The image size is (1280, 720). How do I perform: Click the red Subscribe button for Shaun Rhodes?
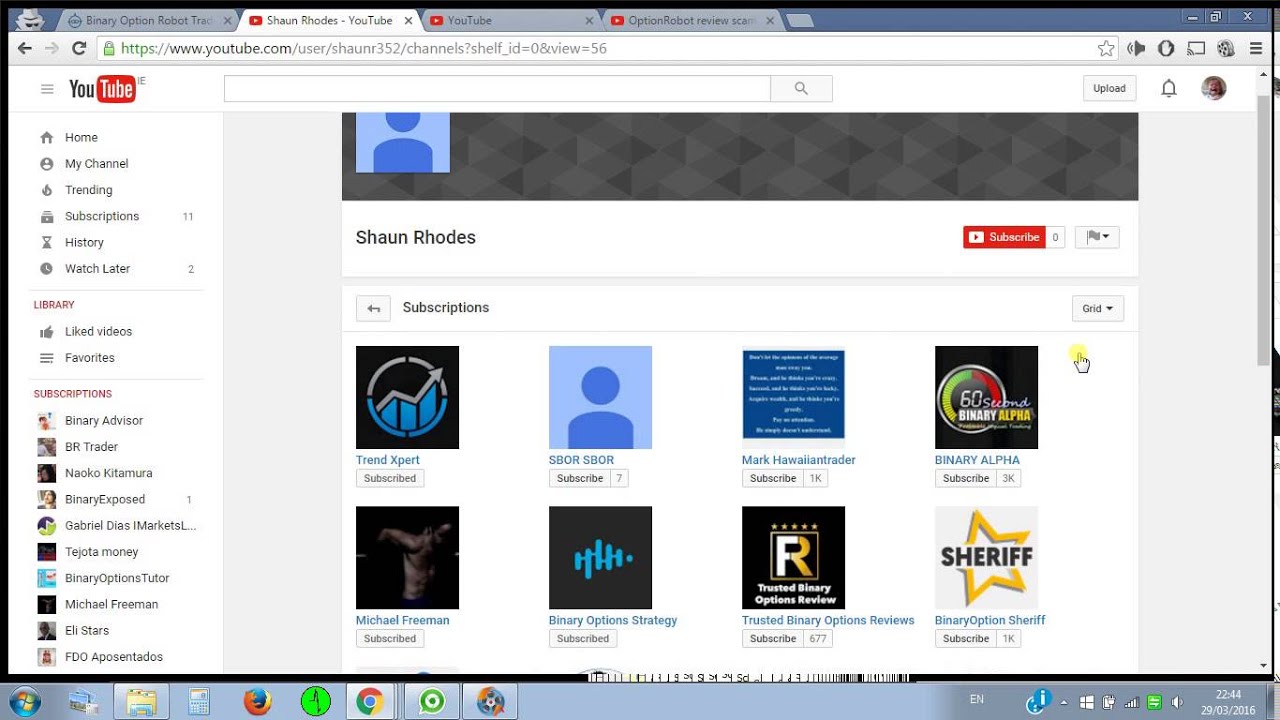click(x=1004, y=237)
